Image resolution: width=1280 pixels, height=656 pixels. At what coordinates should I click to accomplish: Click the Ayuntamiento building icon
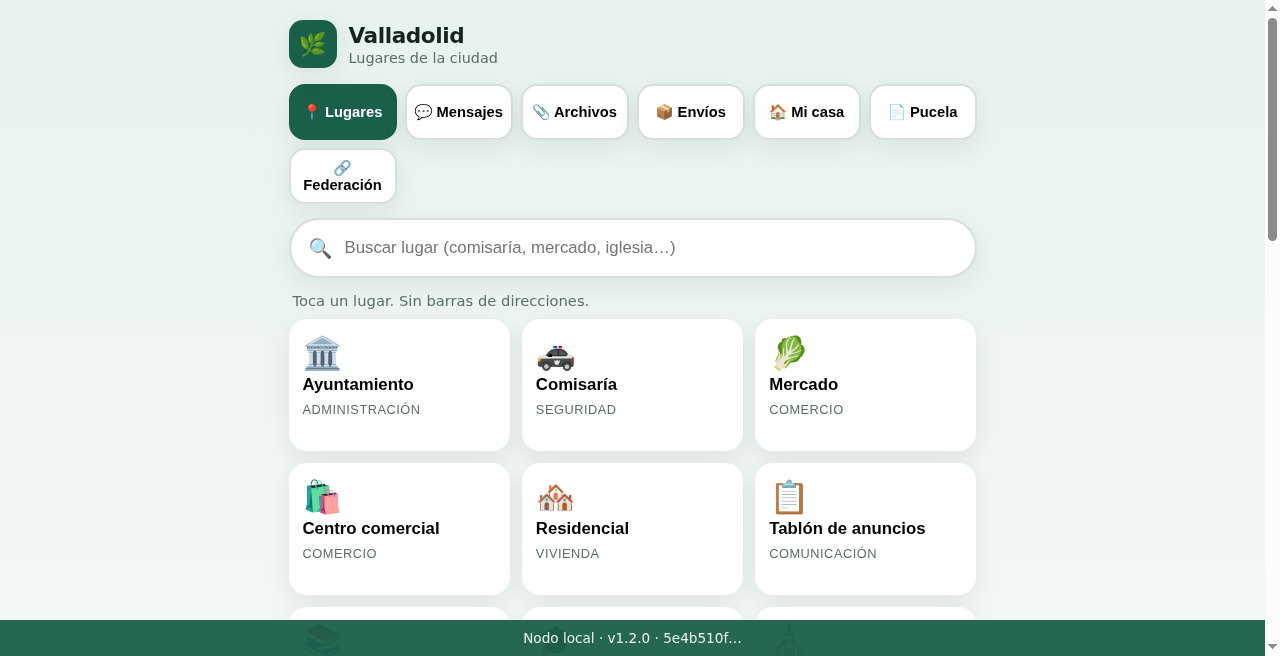(x=322, y=353)
